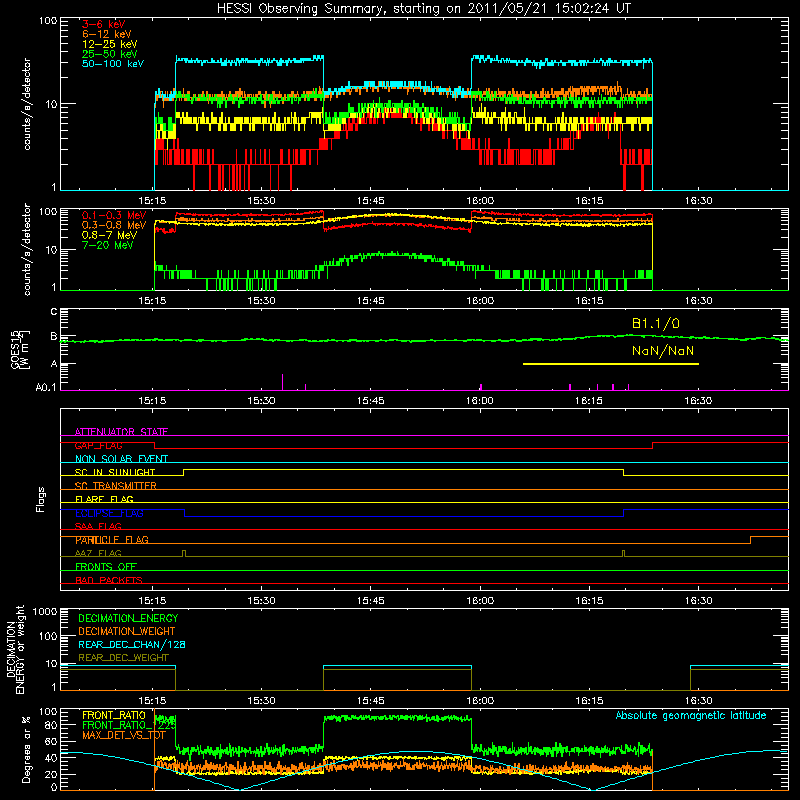Screen dimensions: 800x800
Task: Click 16:30 tick under the Flags panel
Action: click(x=698, y=601)
